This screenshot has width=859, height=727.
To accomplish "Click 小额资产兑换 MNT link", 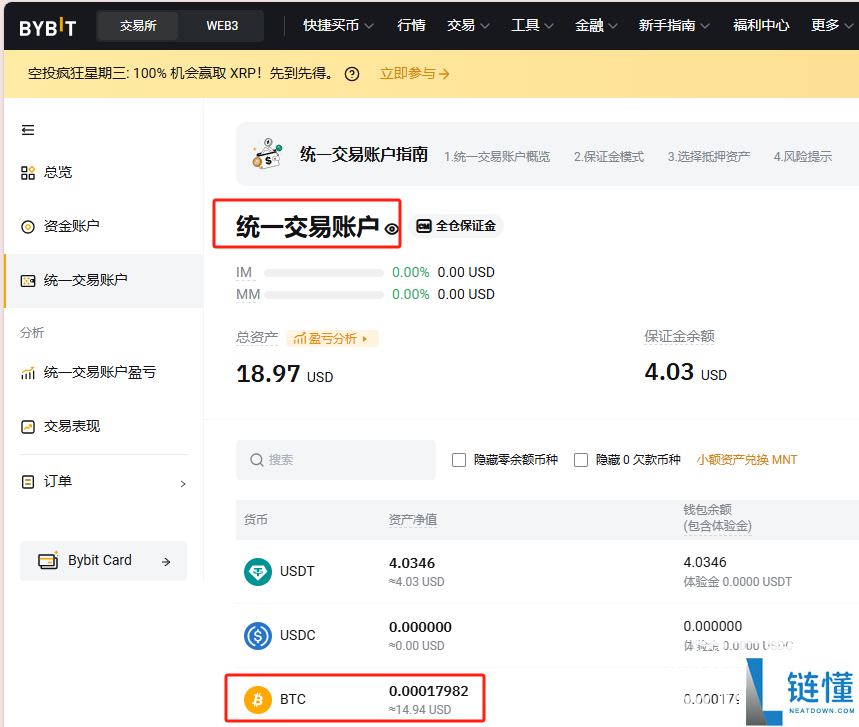I will tap(747, 460).
